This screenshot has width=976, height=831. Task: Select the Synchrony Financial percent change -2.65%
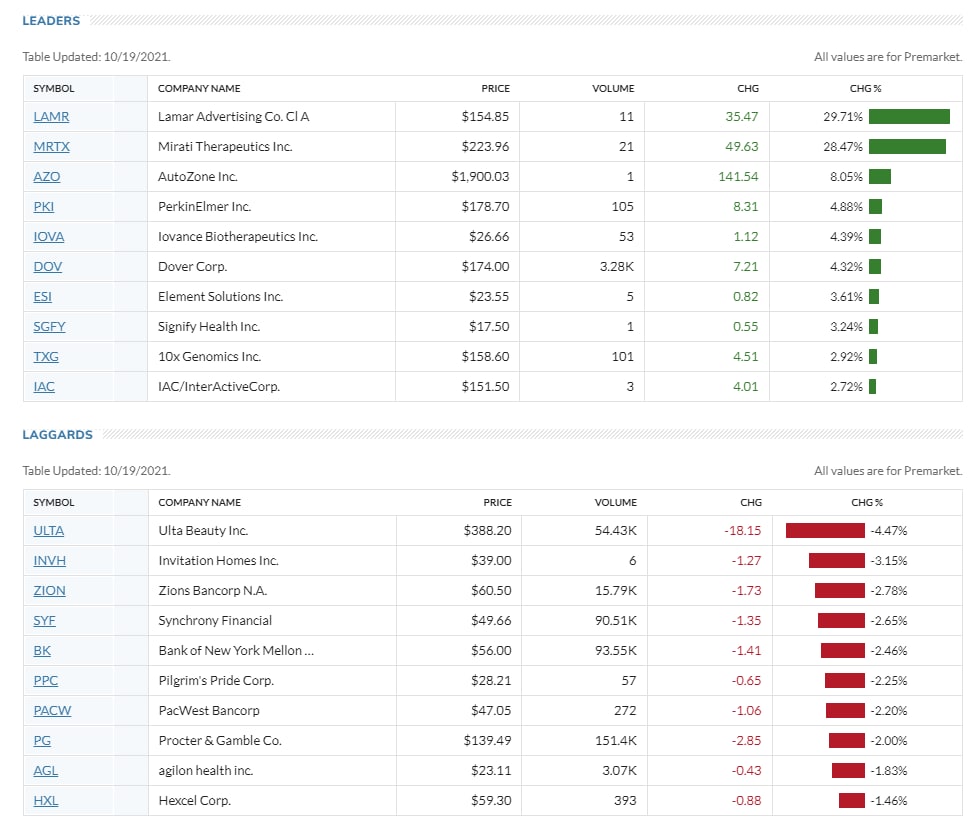889,621
